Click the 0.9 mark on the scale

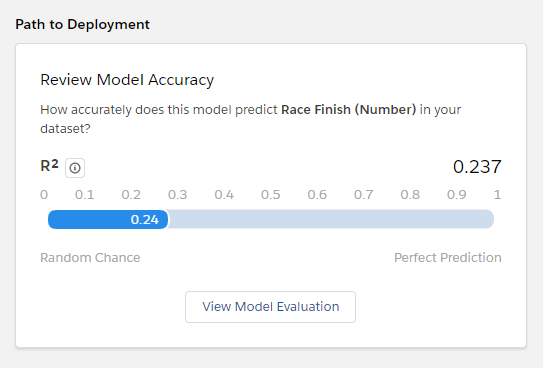456,195
